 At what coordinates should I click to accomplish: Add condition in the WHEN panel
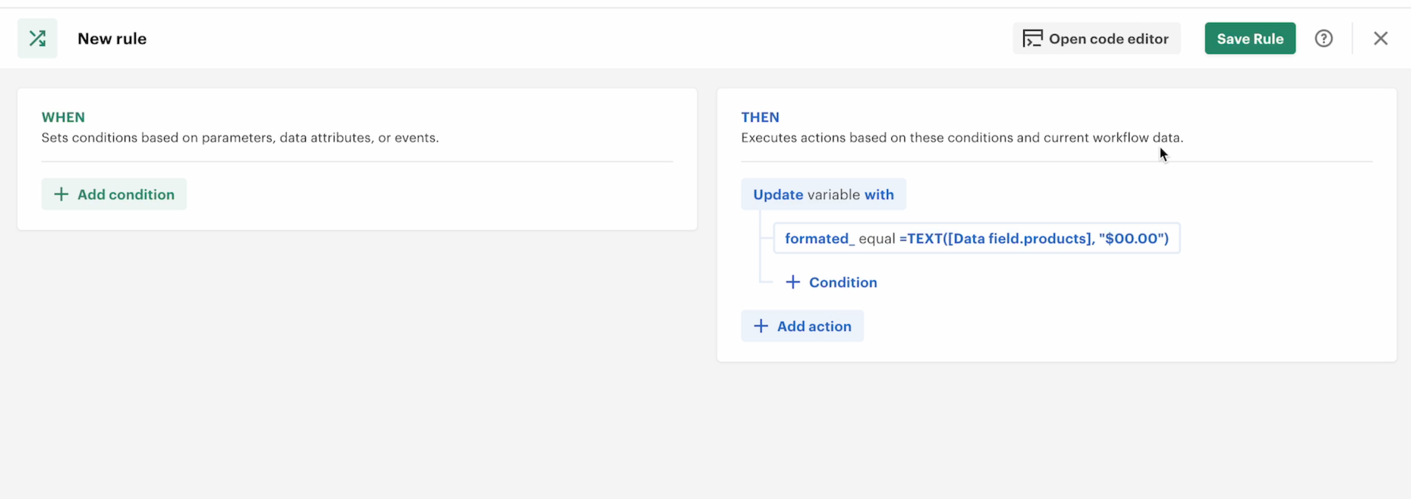(x=125, y=195)
